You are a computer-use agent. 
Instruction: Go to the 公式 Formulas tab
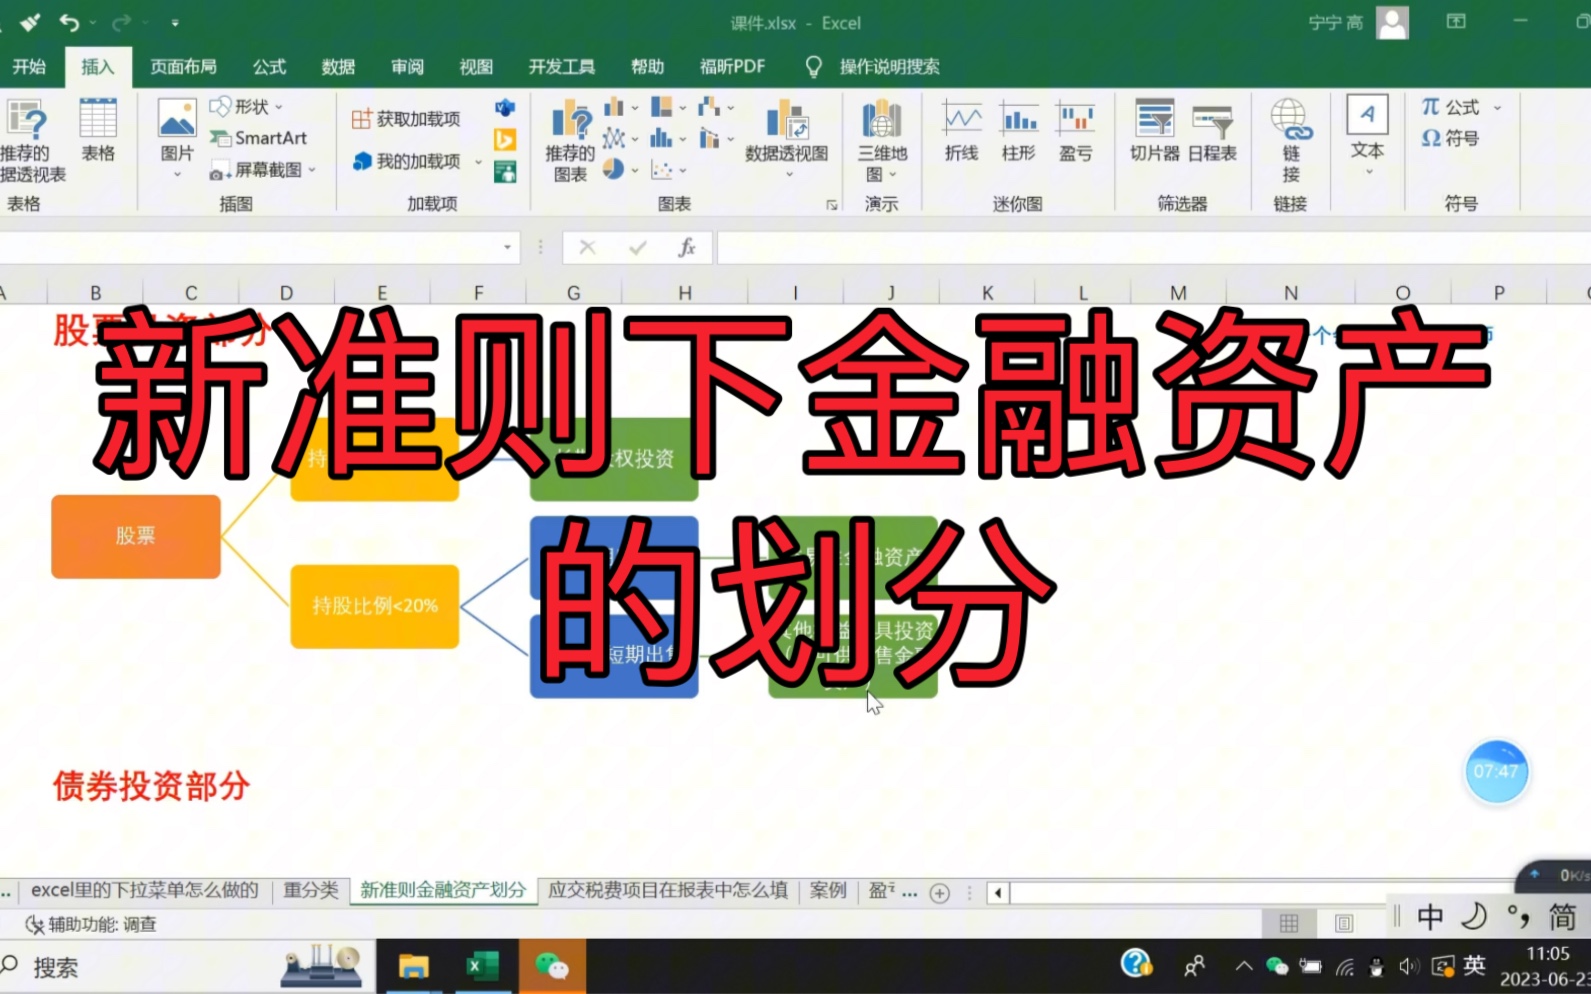pyautogui.click(x=269, y=66)
